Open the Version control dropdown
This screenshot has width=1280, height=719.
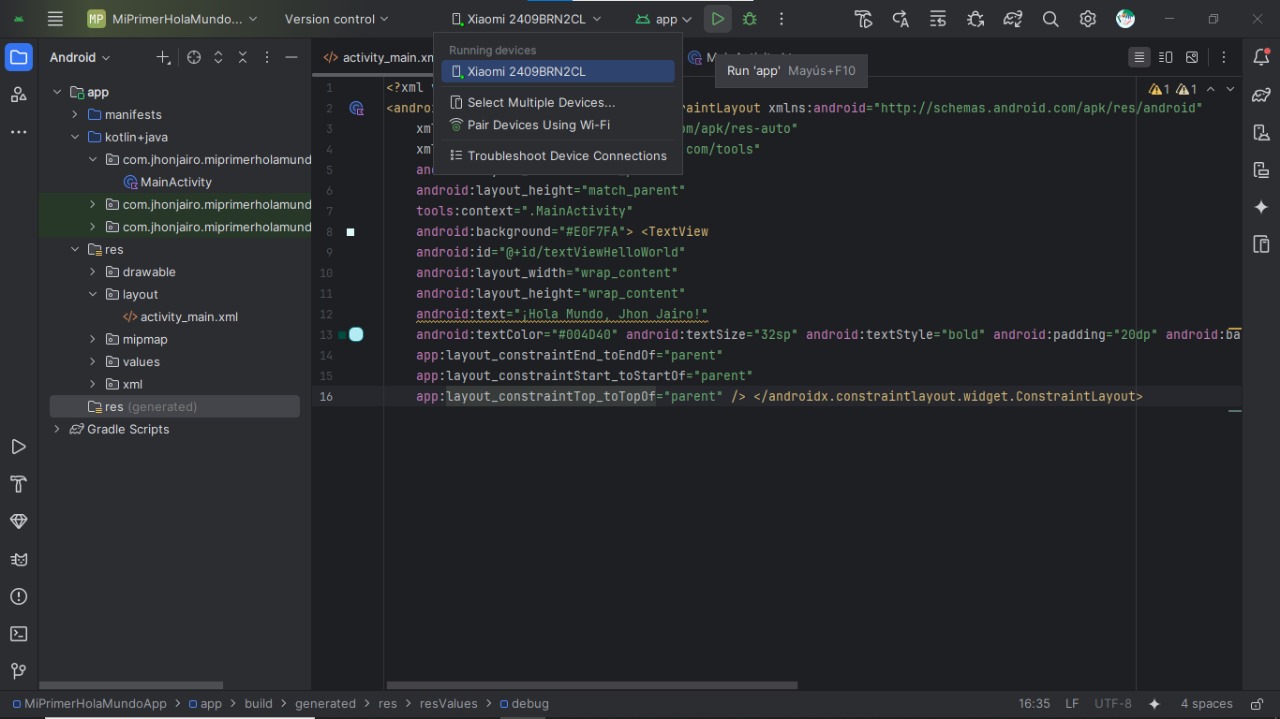336,19
